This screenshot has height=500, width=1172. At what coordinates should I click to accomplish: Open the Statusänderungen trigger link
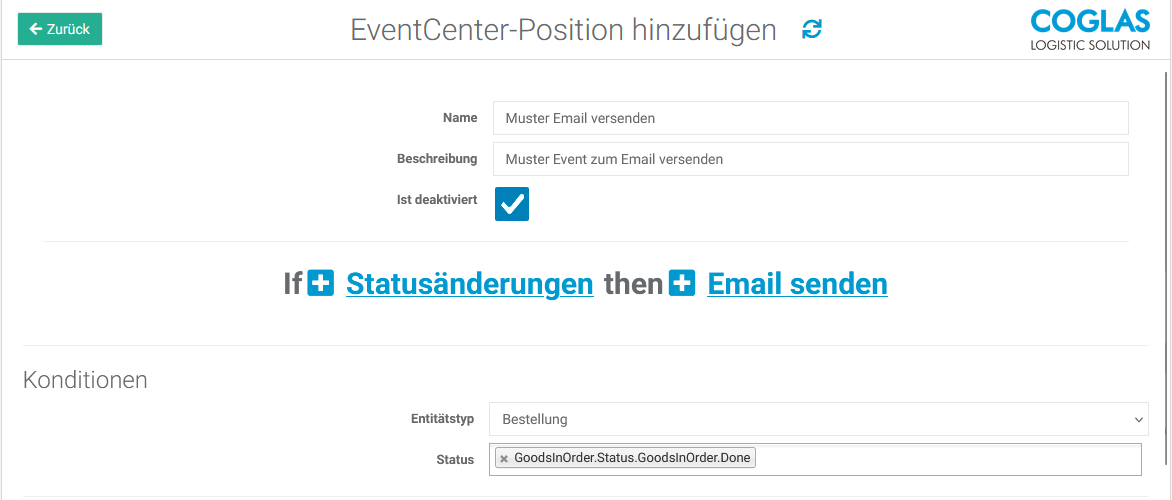[469, 284]
